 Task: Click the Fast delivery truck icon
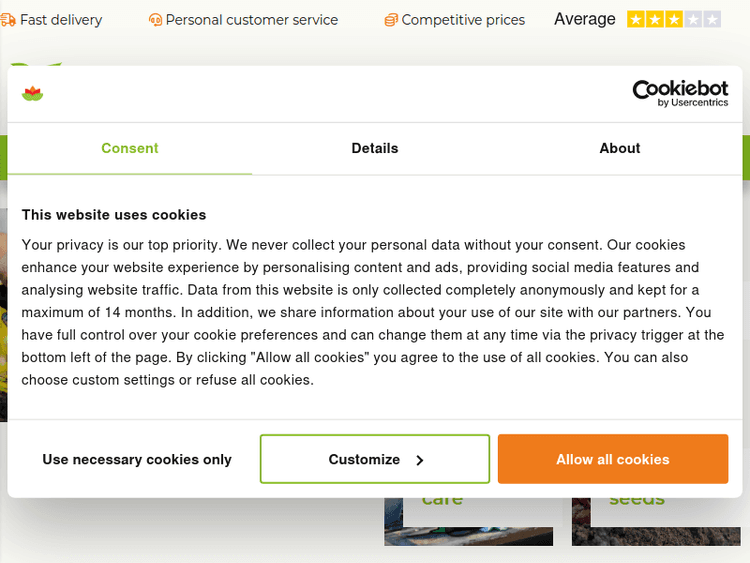pos(8,19)
